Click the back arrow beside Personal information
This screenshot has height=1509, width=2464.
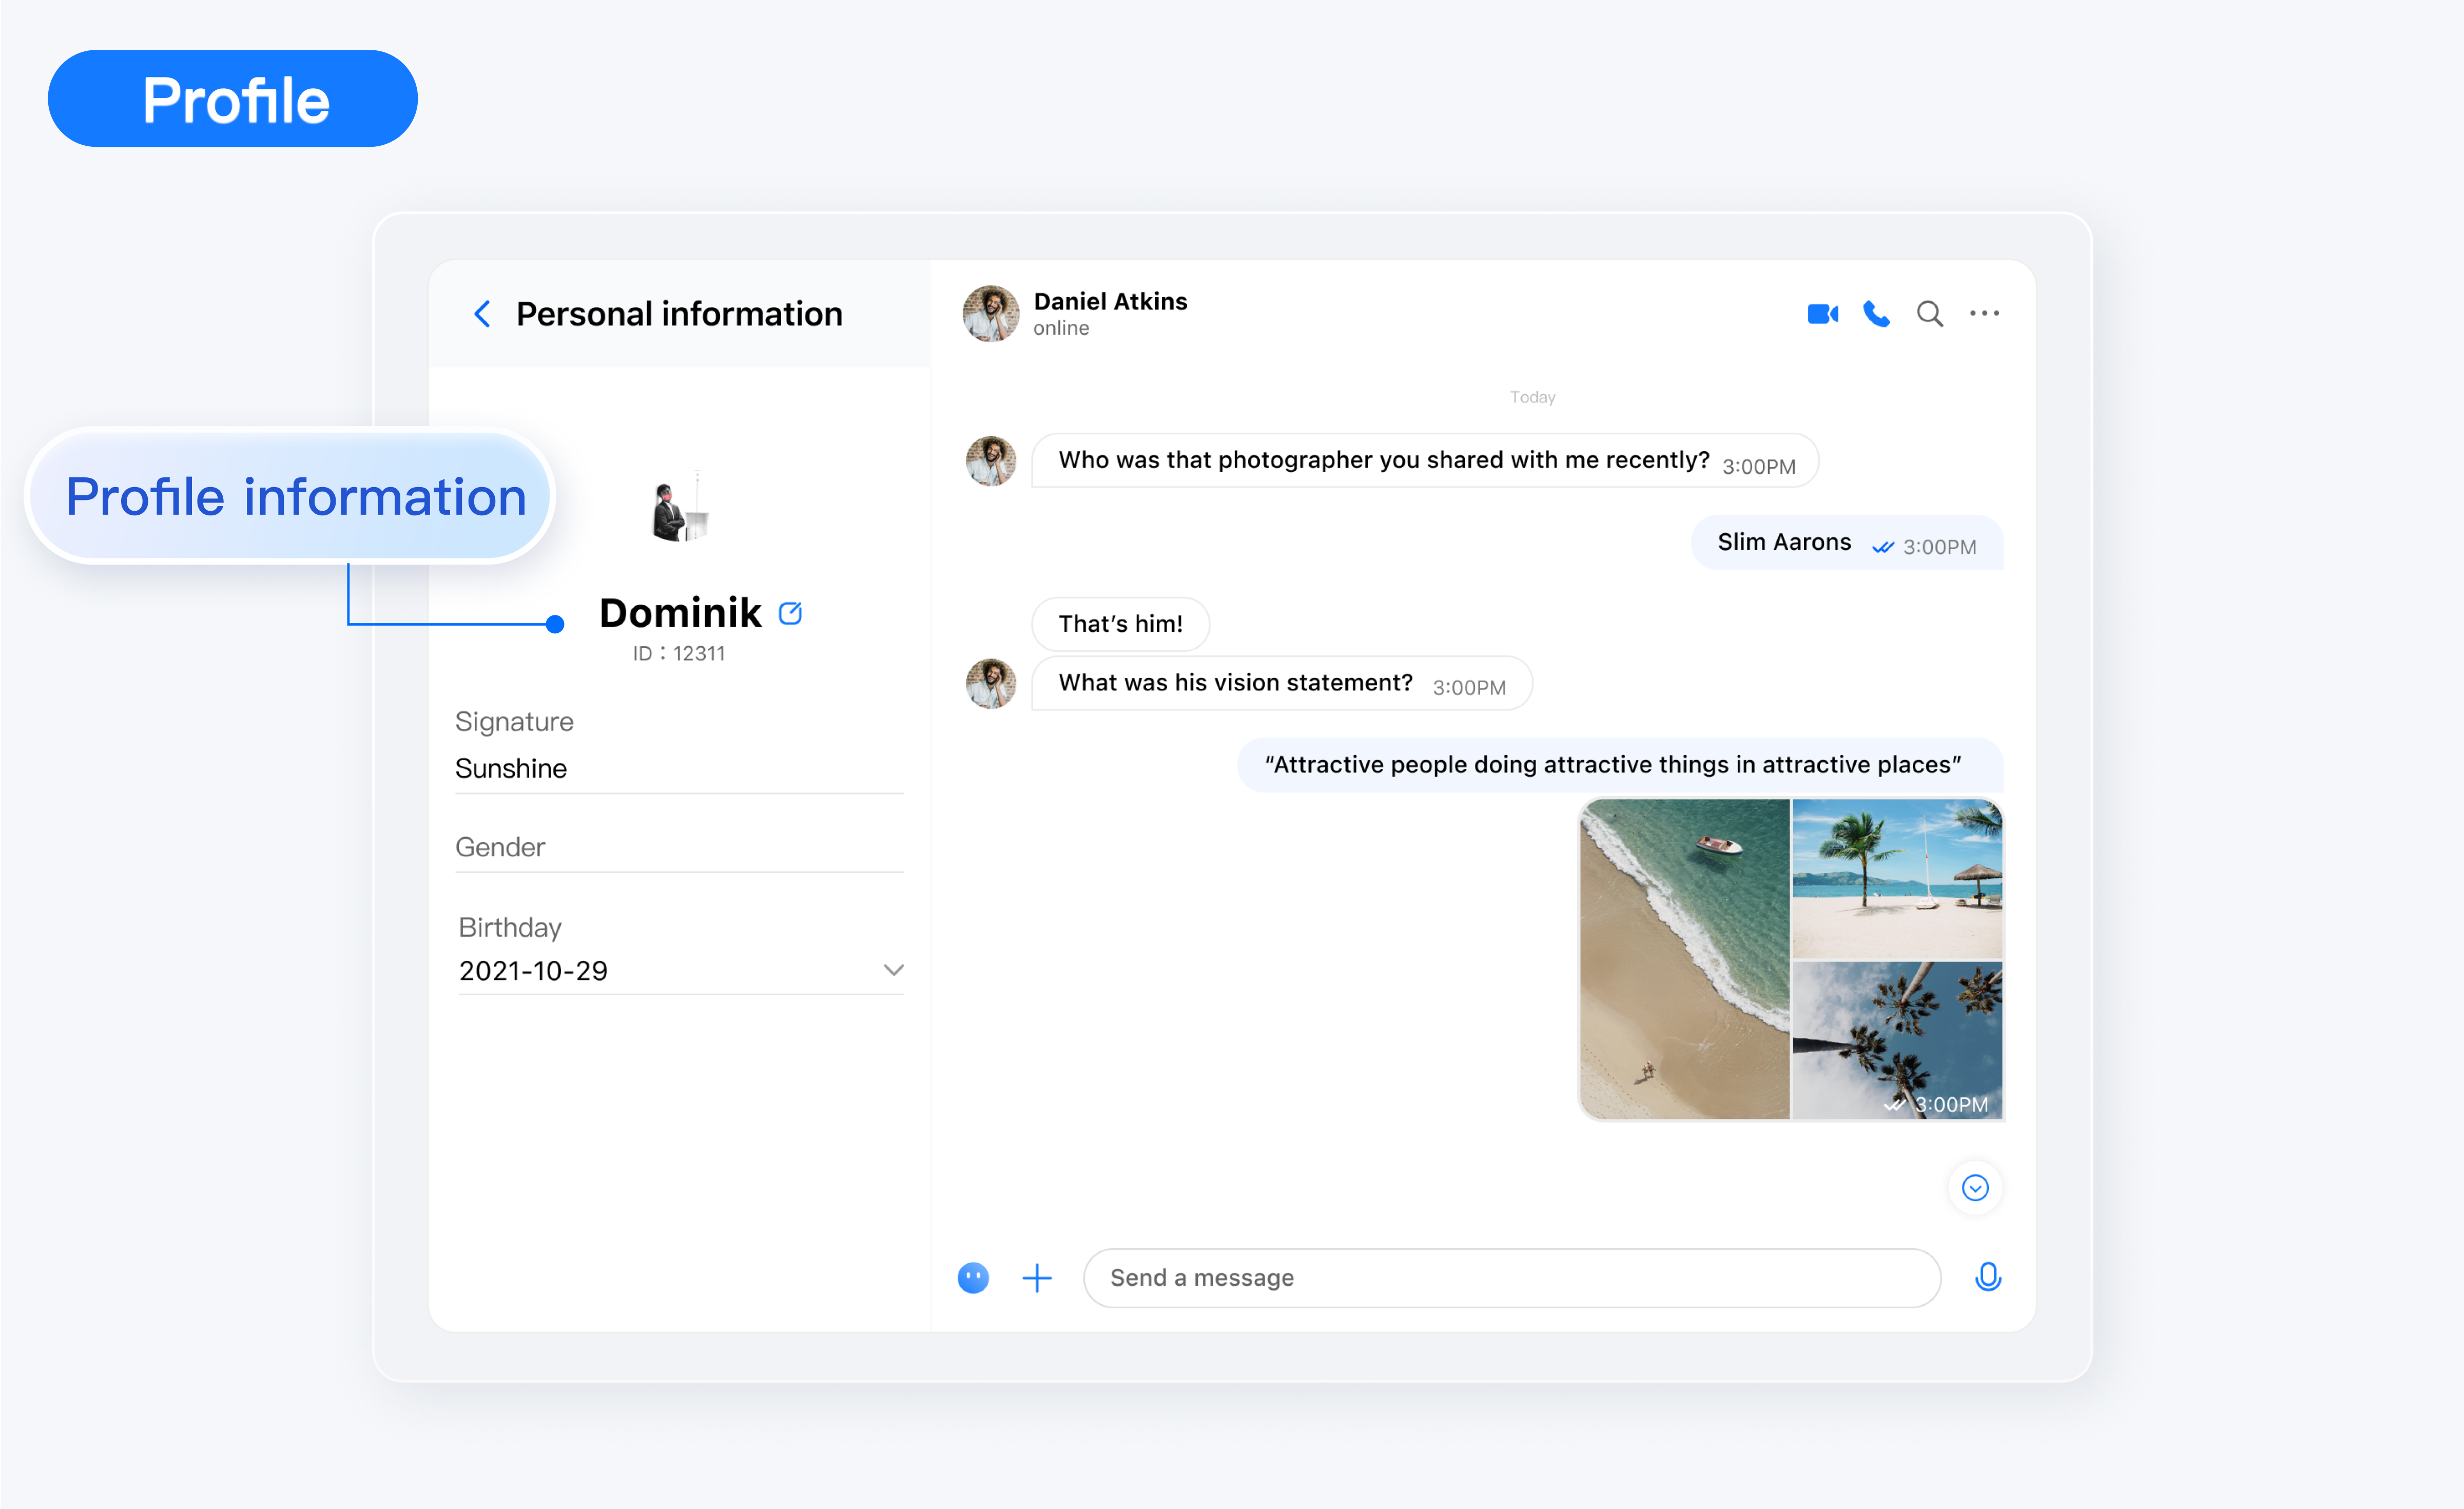click(482, 314)
